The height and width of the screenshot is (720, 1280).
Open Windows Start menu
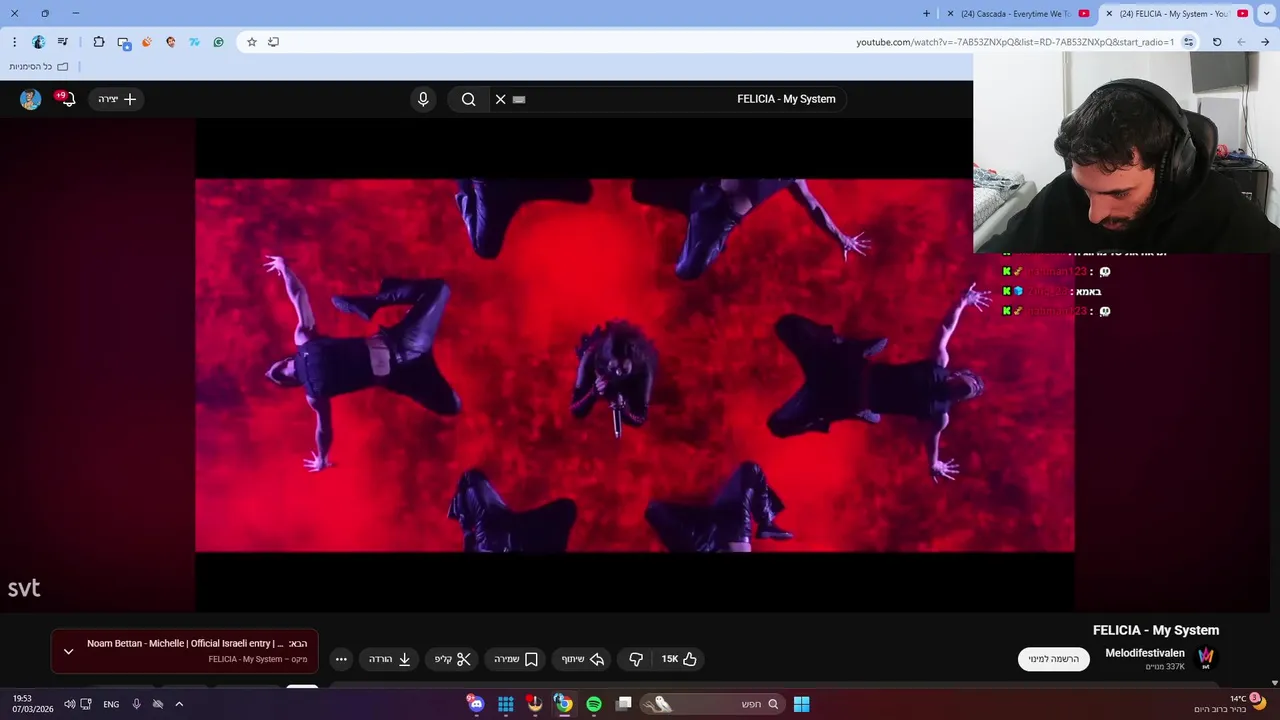point(802,704)
